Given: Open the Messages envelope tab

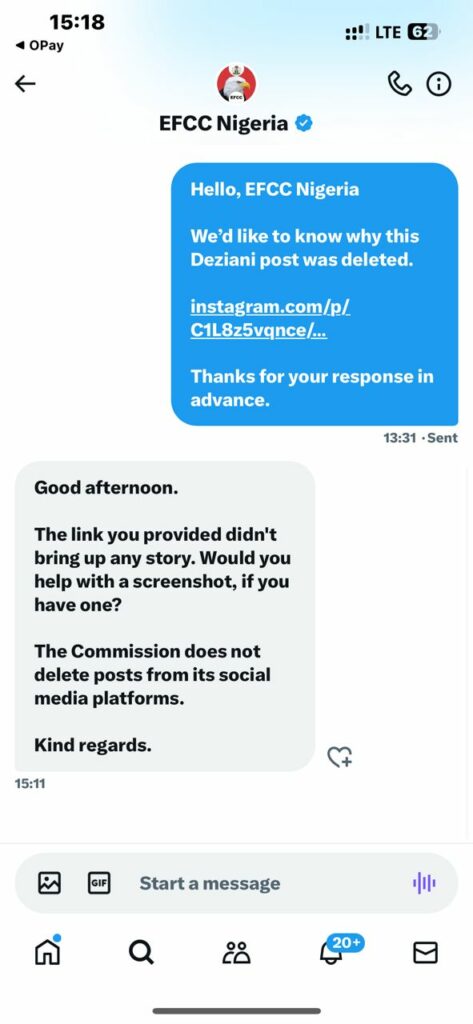Looking at the screenshot, I should point(425,953).
